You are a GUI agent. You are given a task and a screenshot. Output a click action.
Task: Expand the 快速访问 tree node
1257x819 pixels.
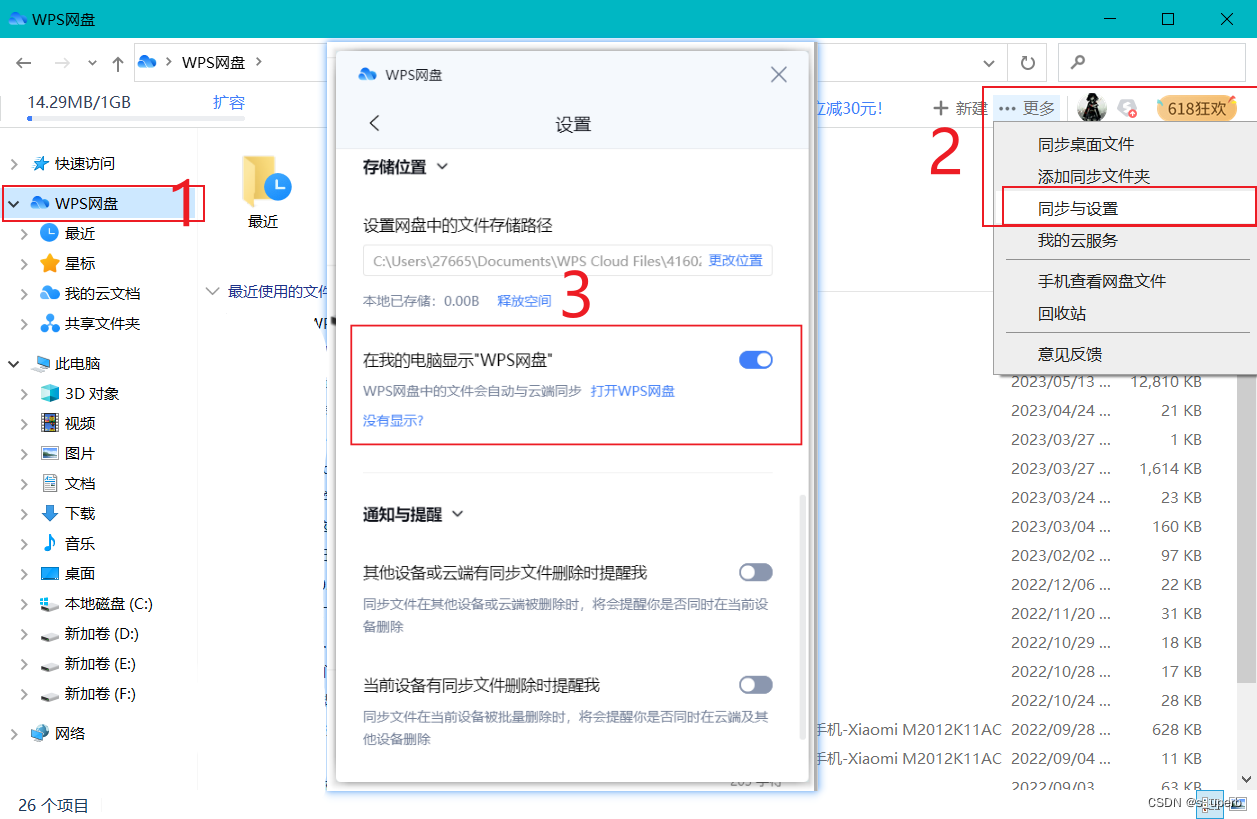(13, 164)
